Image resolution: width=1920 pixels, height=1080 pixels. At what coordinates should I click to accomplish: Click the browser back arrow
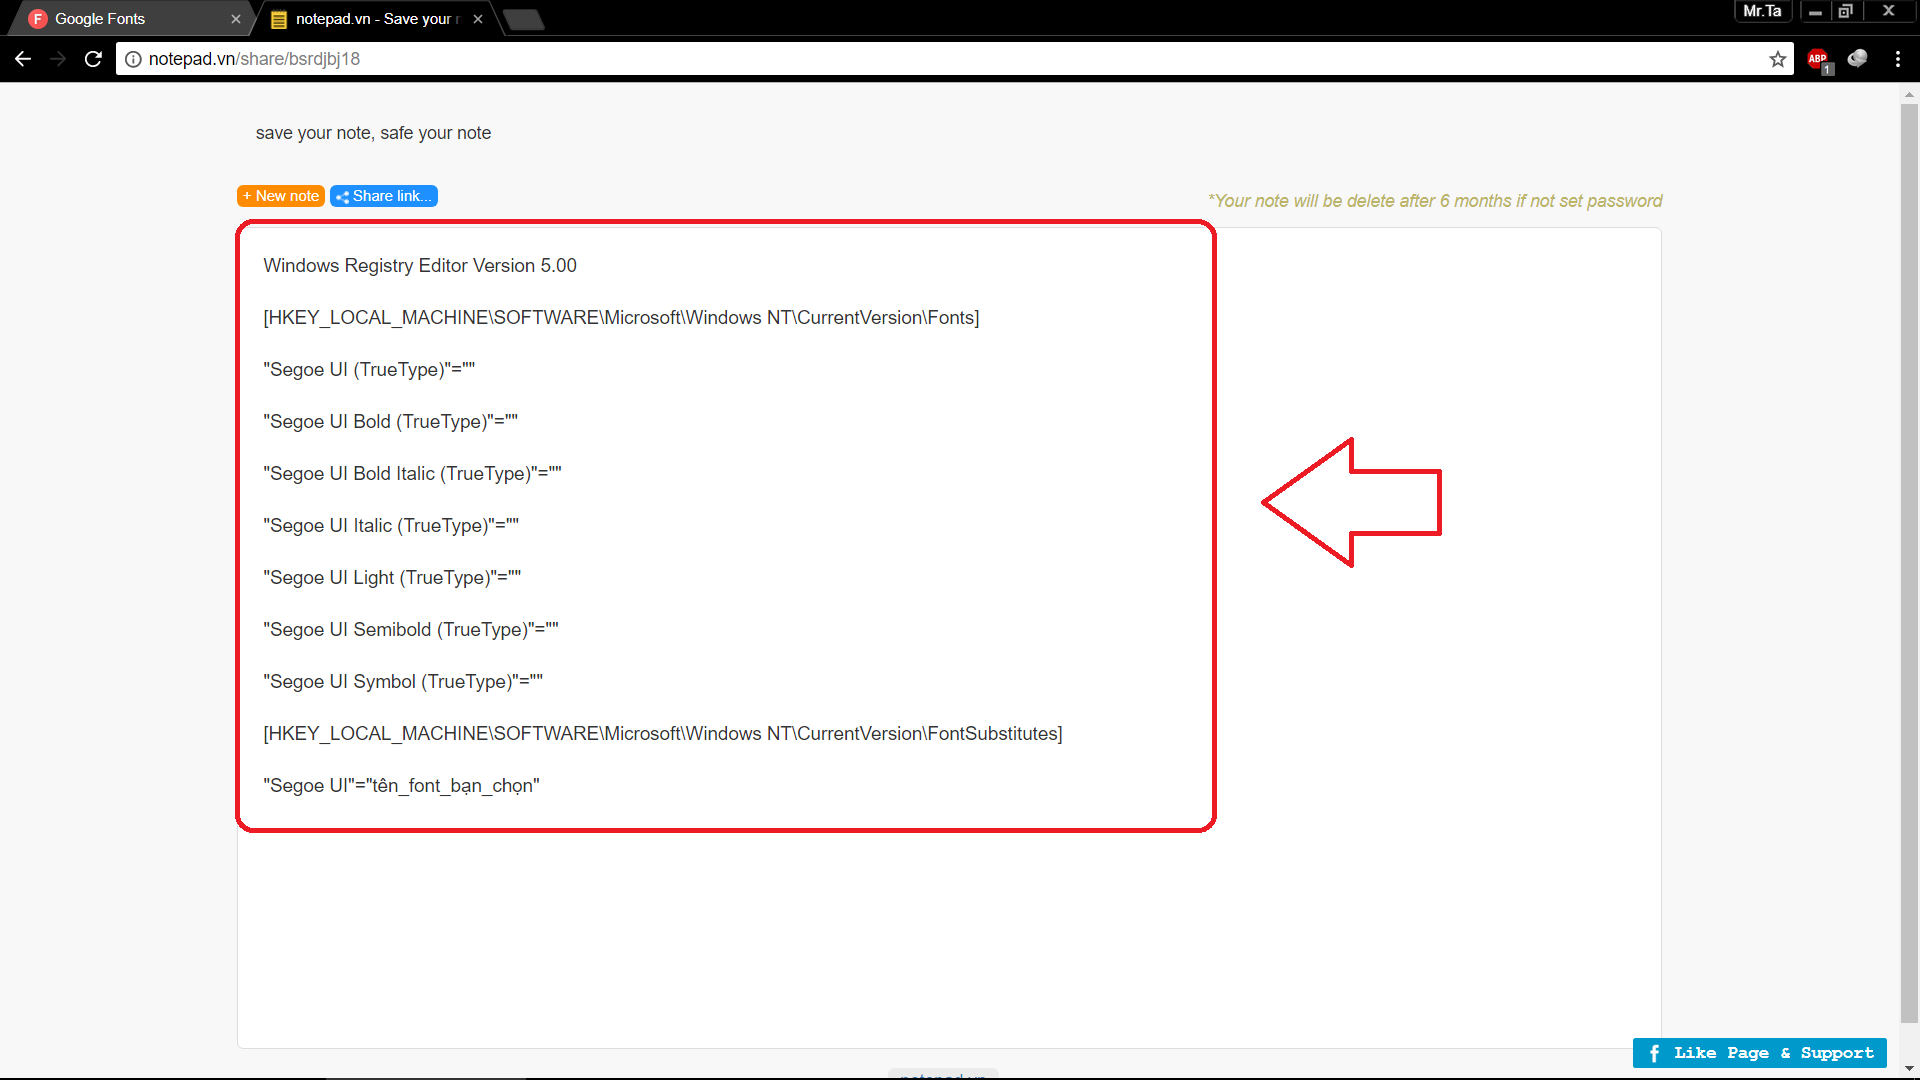pos(23,59)
